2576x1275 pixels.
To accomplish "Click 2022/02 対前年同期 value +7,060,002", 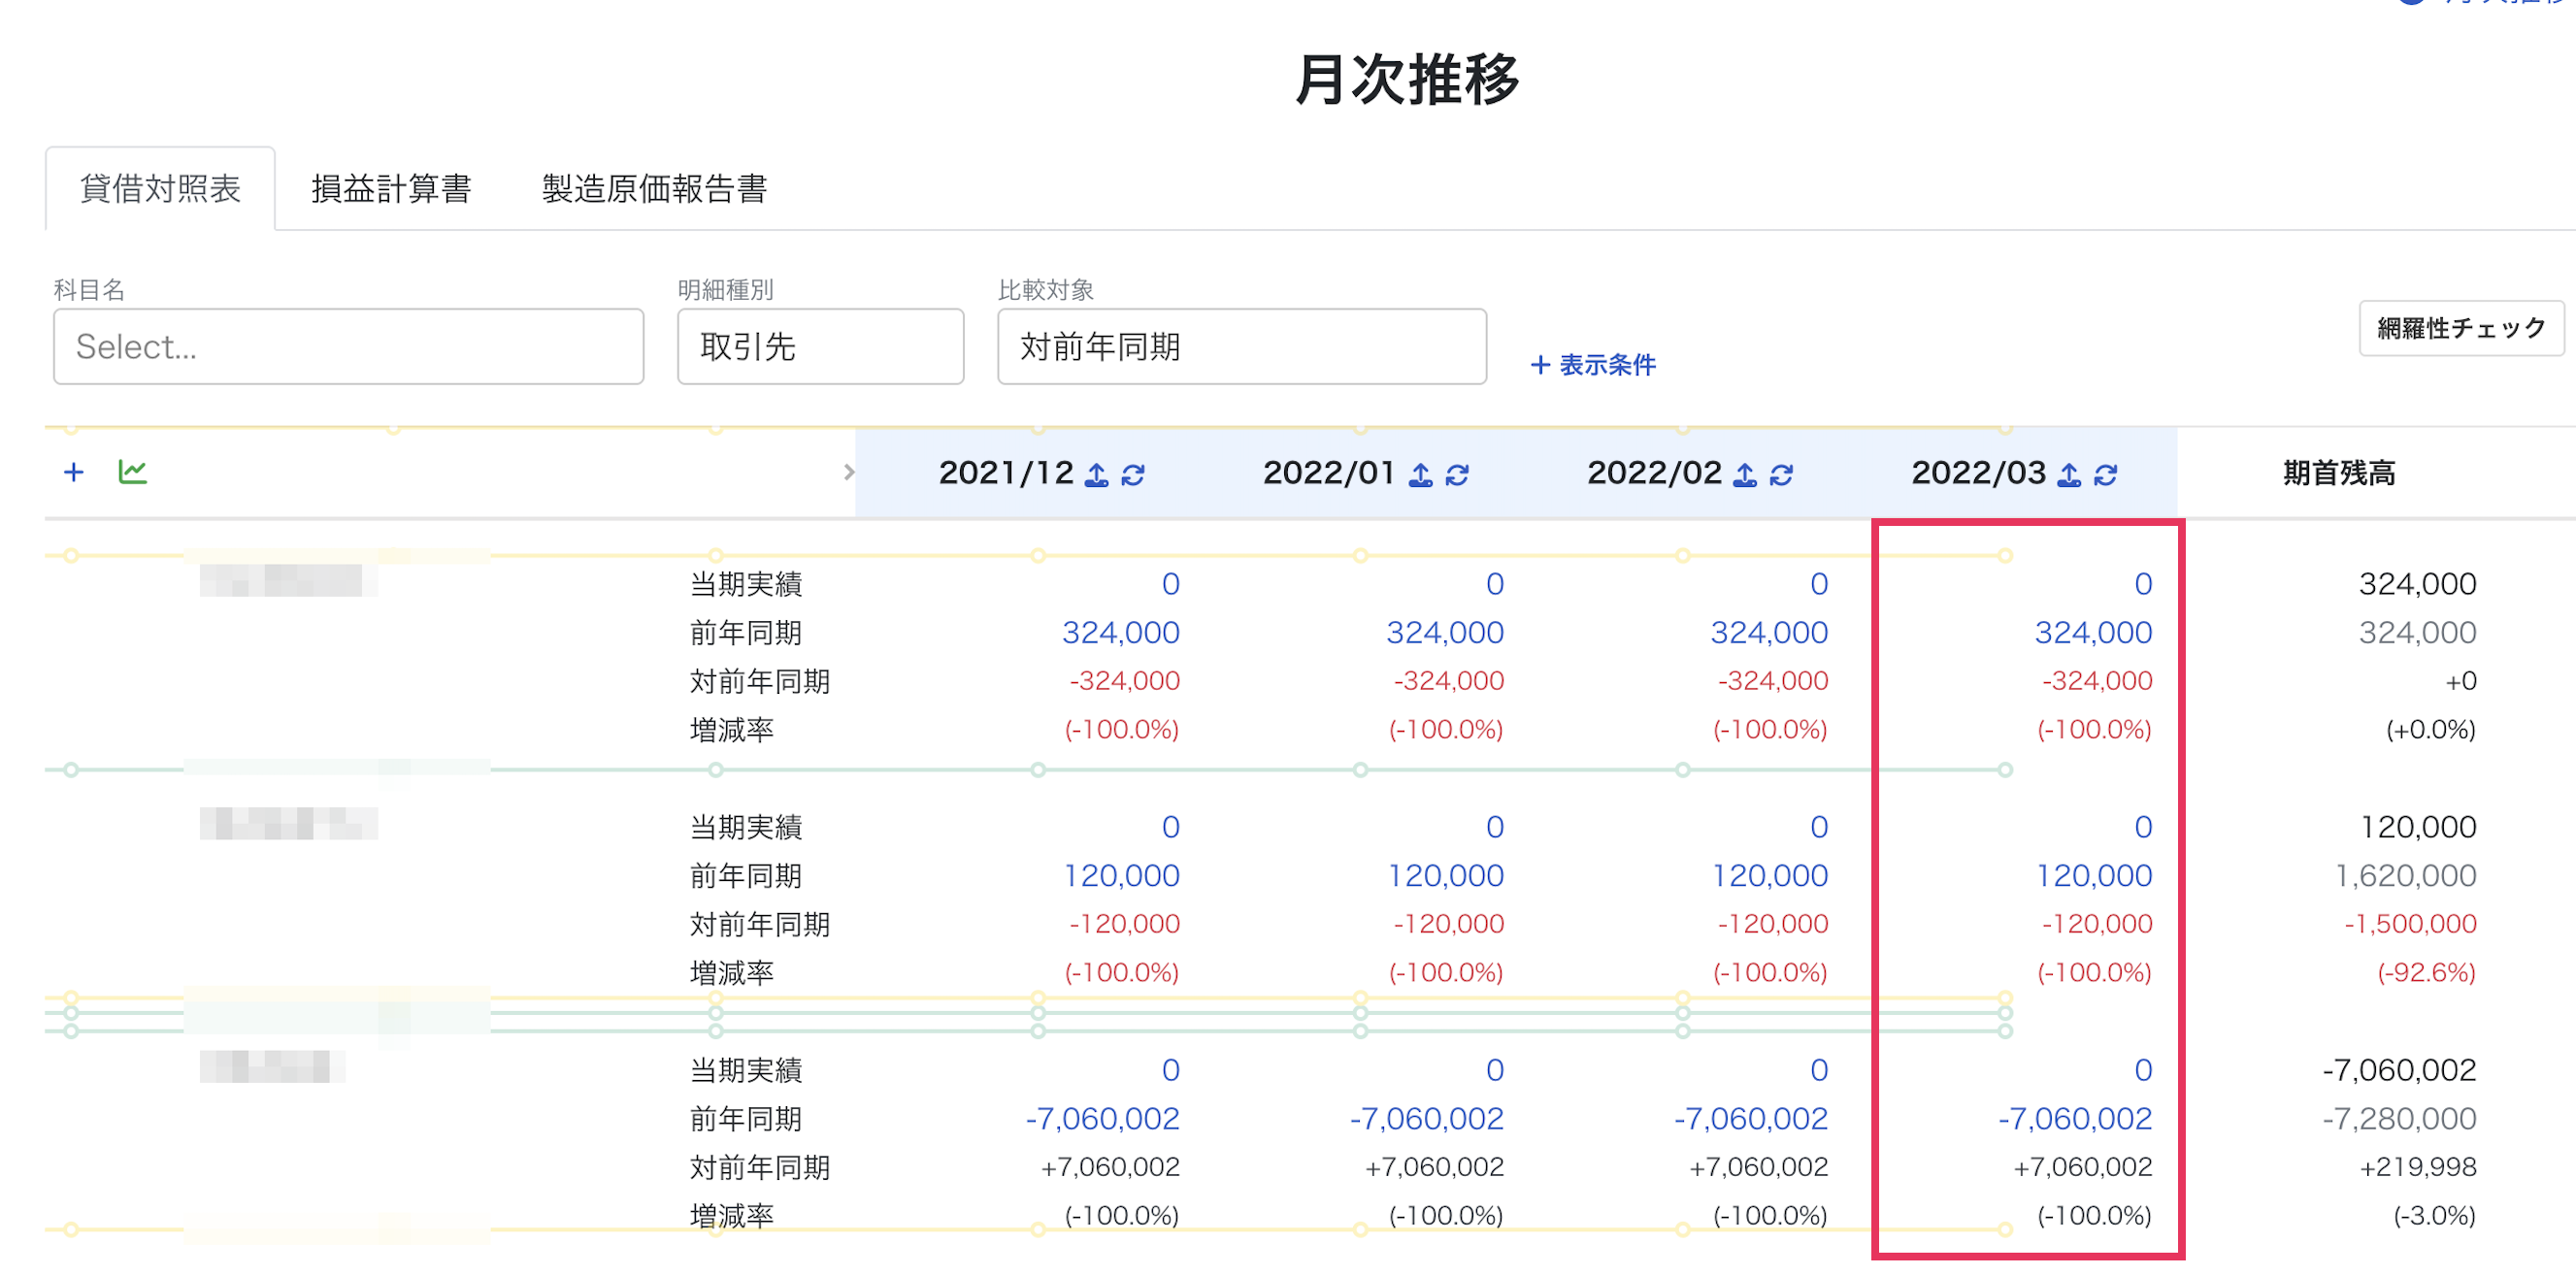I will [1758, 1167].
